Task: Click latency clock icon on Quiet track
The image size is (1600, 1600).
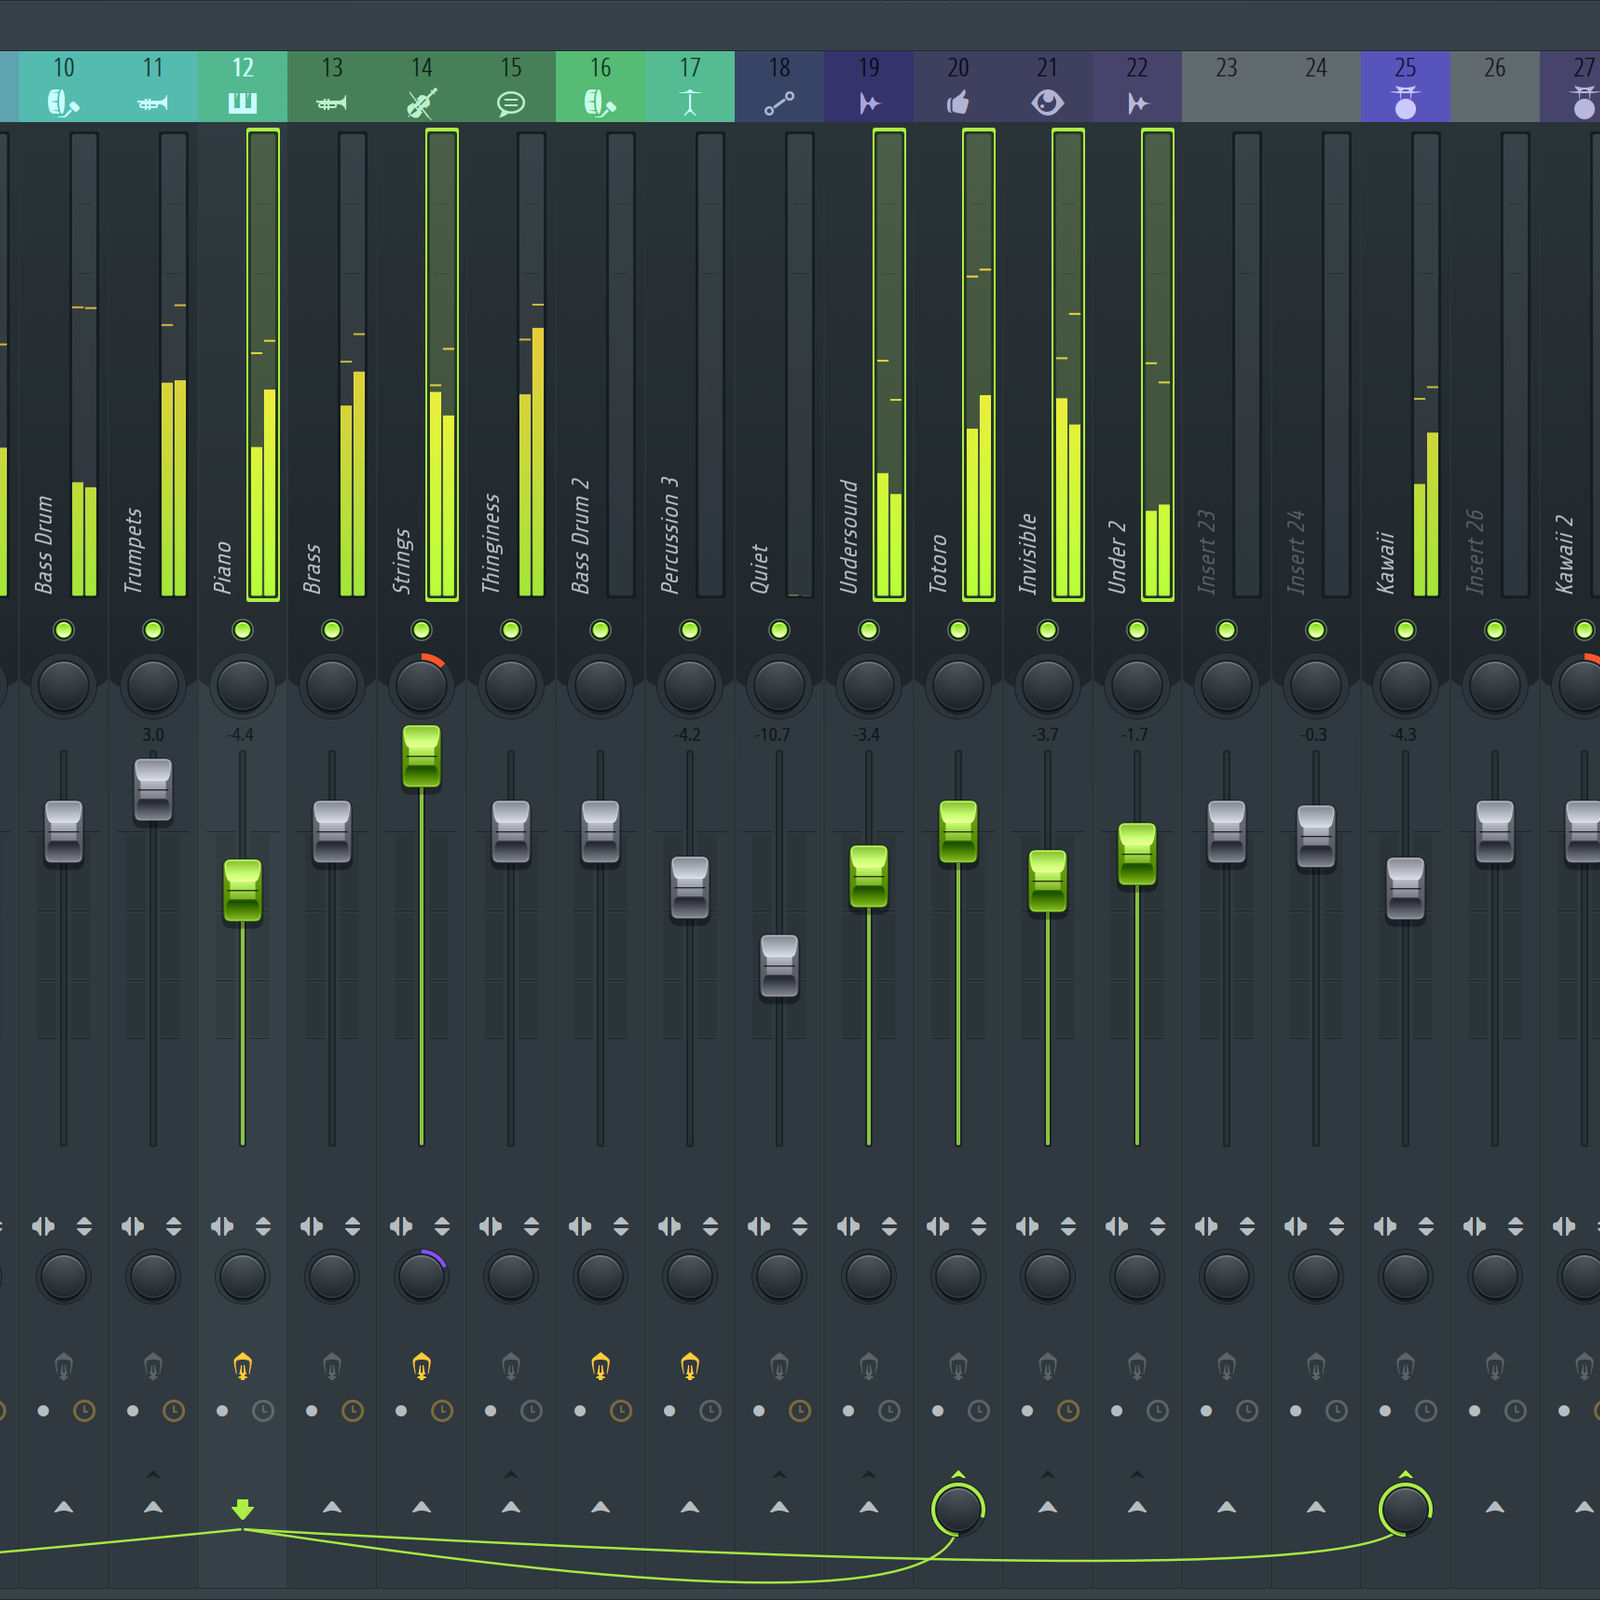Action: pyautogui.click(x=800, y=1411)
